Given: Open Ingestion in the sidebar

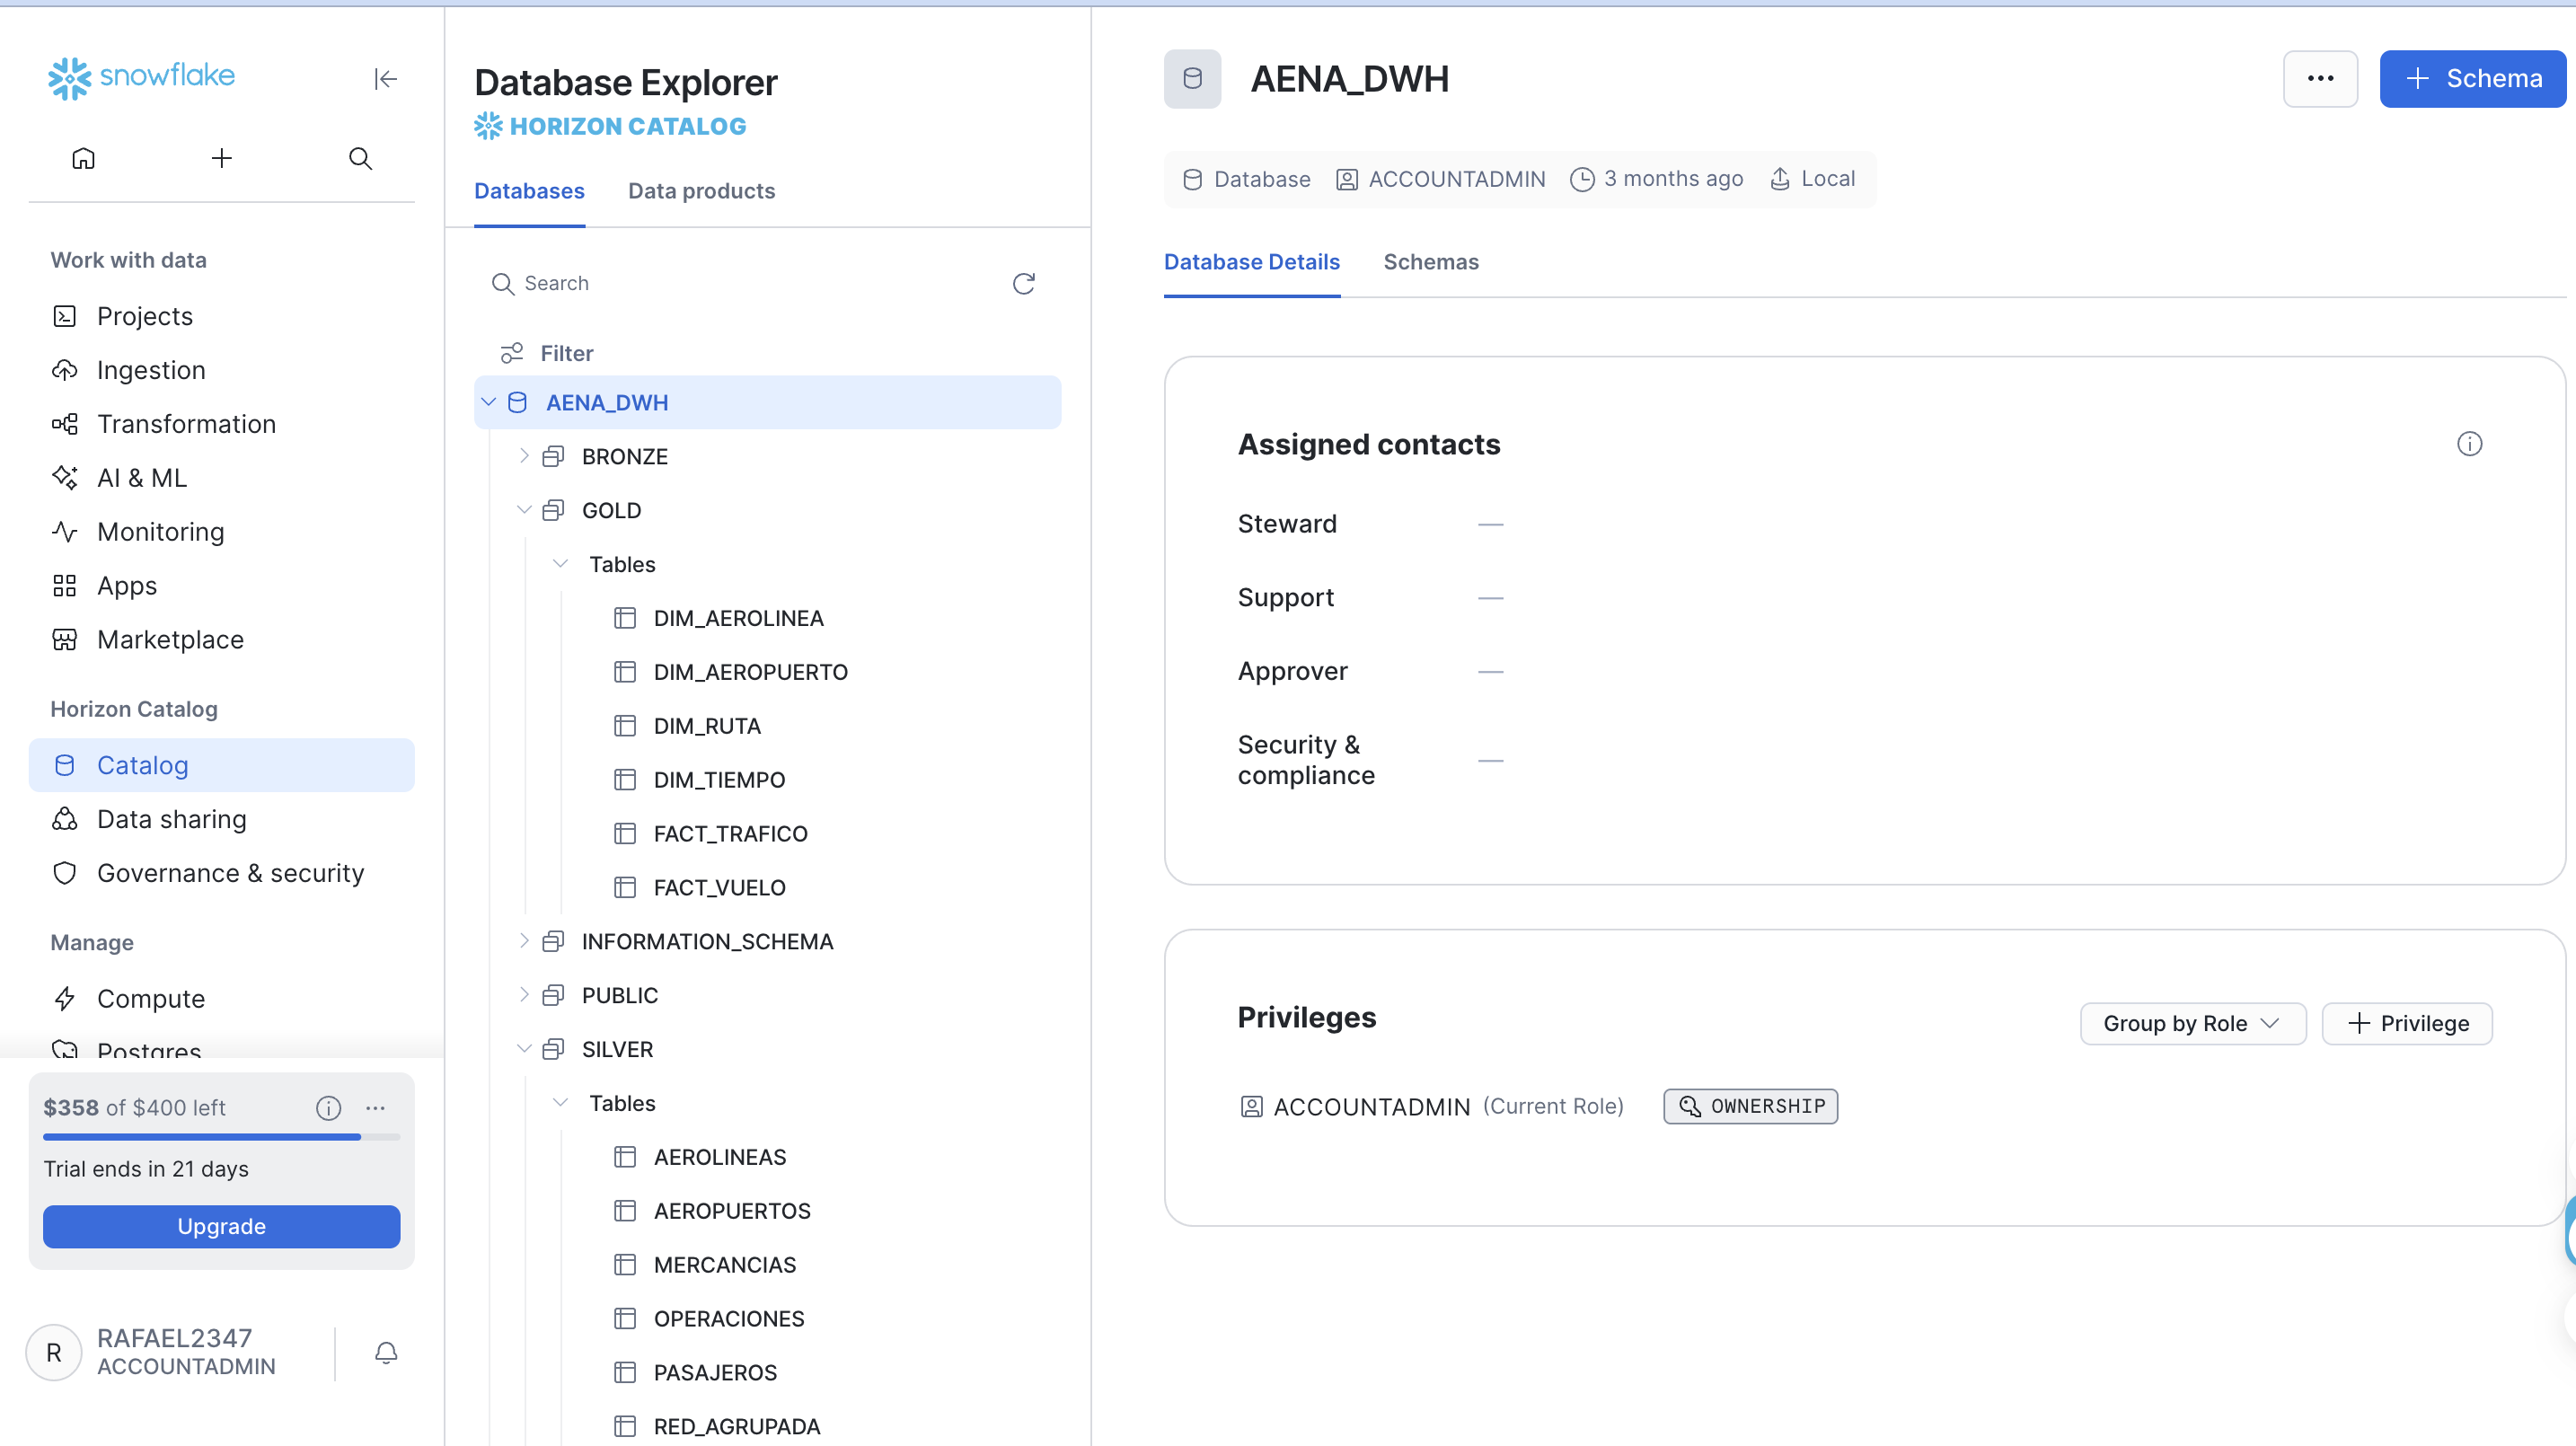Looking at the screenshot, I should pos(222,370).
